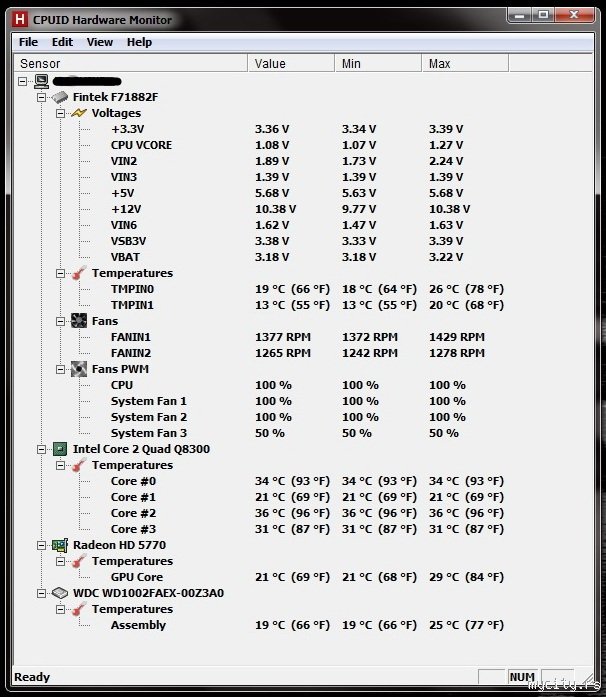Select the Assembly temperature row
The height and width of the screenshot is (697, 606).
tap(138, 625)
